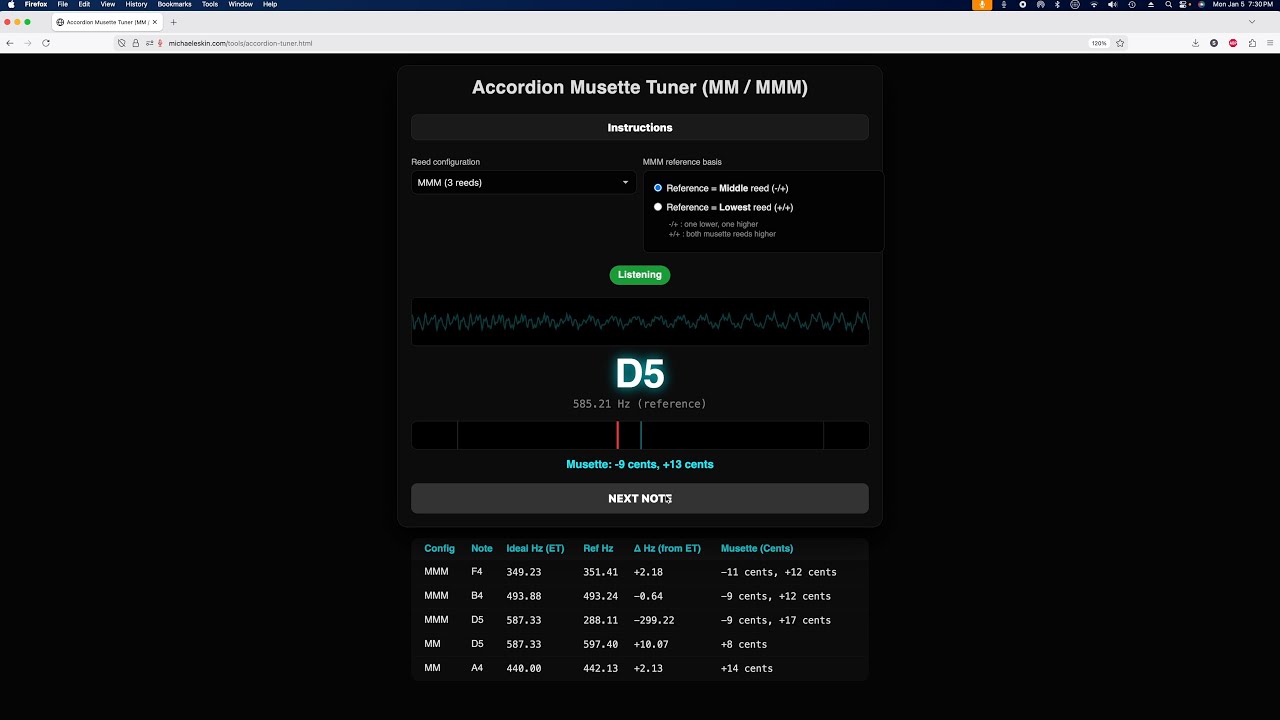1280x720 pixels.
Task: Click the 288.11 Ref Hz cell
Action: click(600, 620)
